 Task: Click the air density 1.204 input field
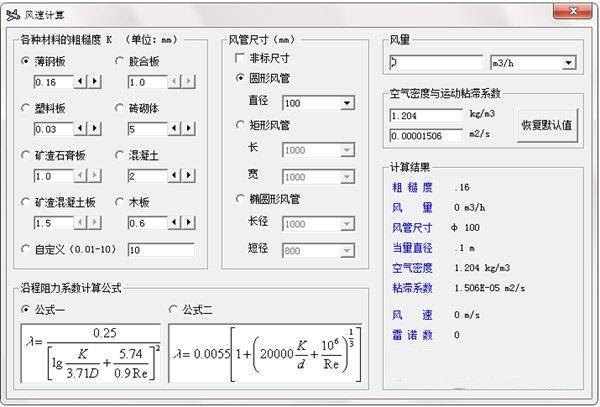point(426,116)
